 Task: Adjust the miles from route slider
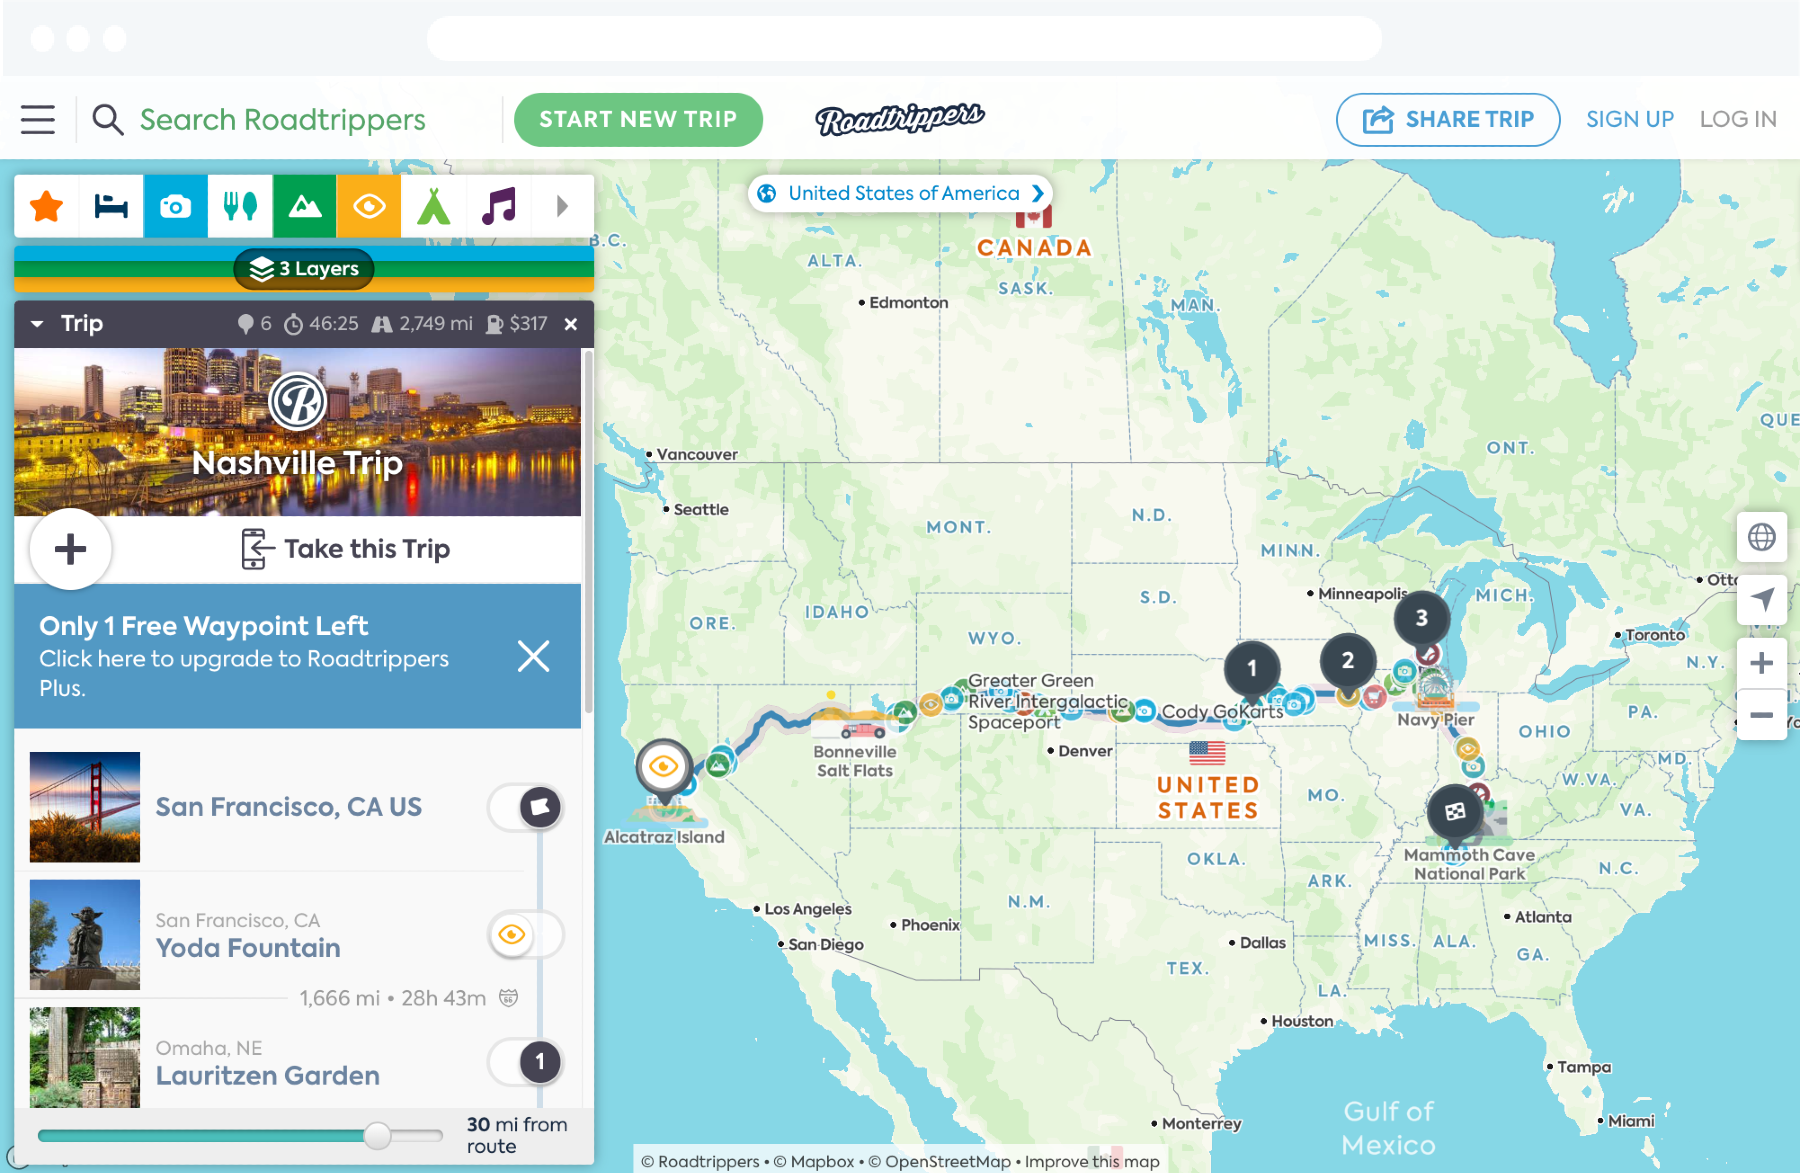click(377, 1135)
